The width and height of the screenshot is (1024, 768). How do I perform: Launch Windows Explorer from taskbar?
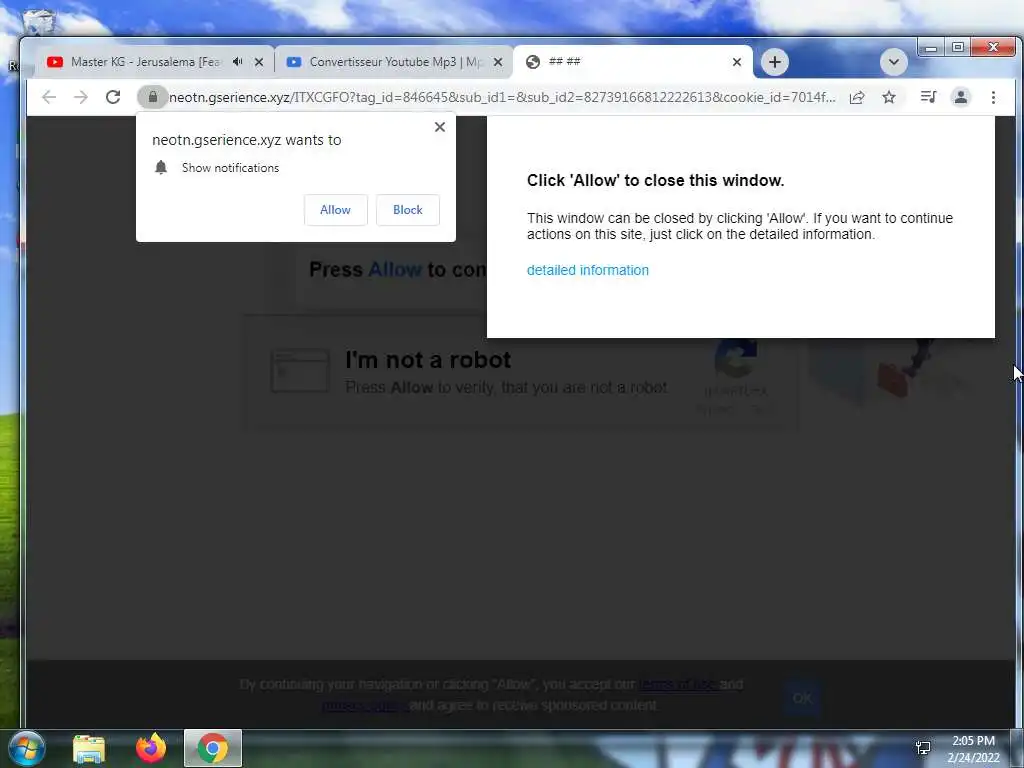(89, 748)
